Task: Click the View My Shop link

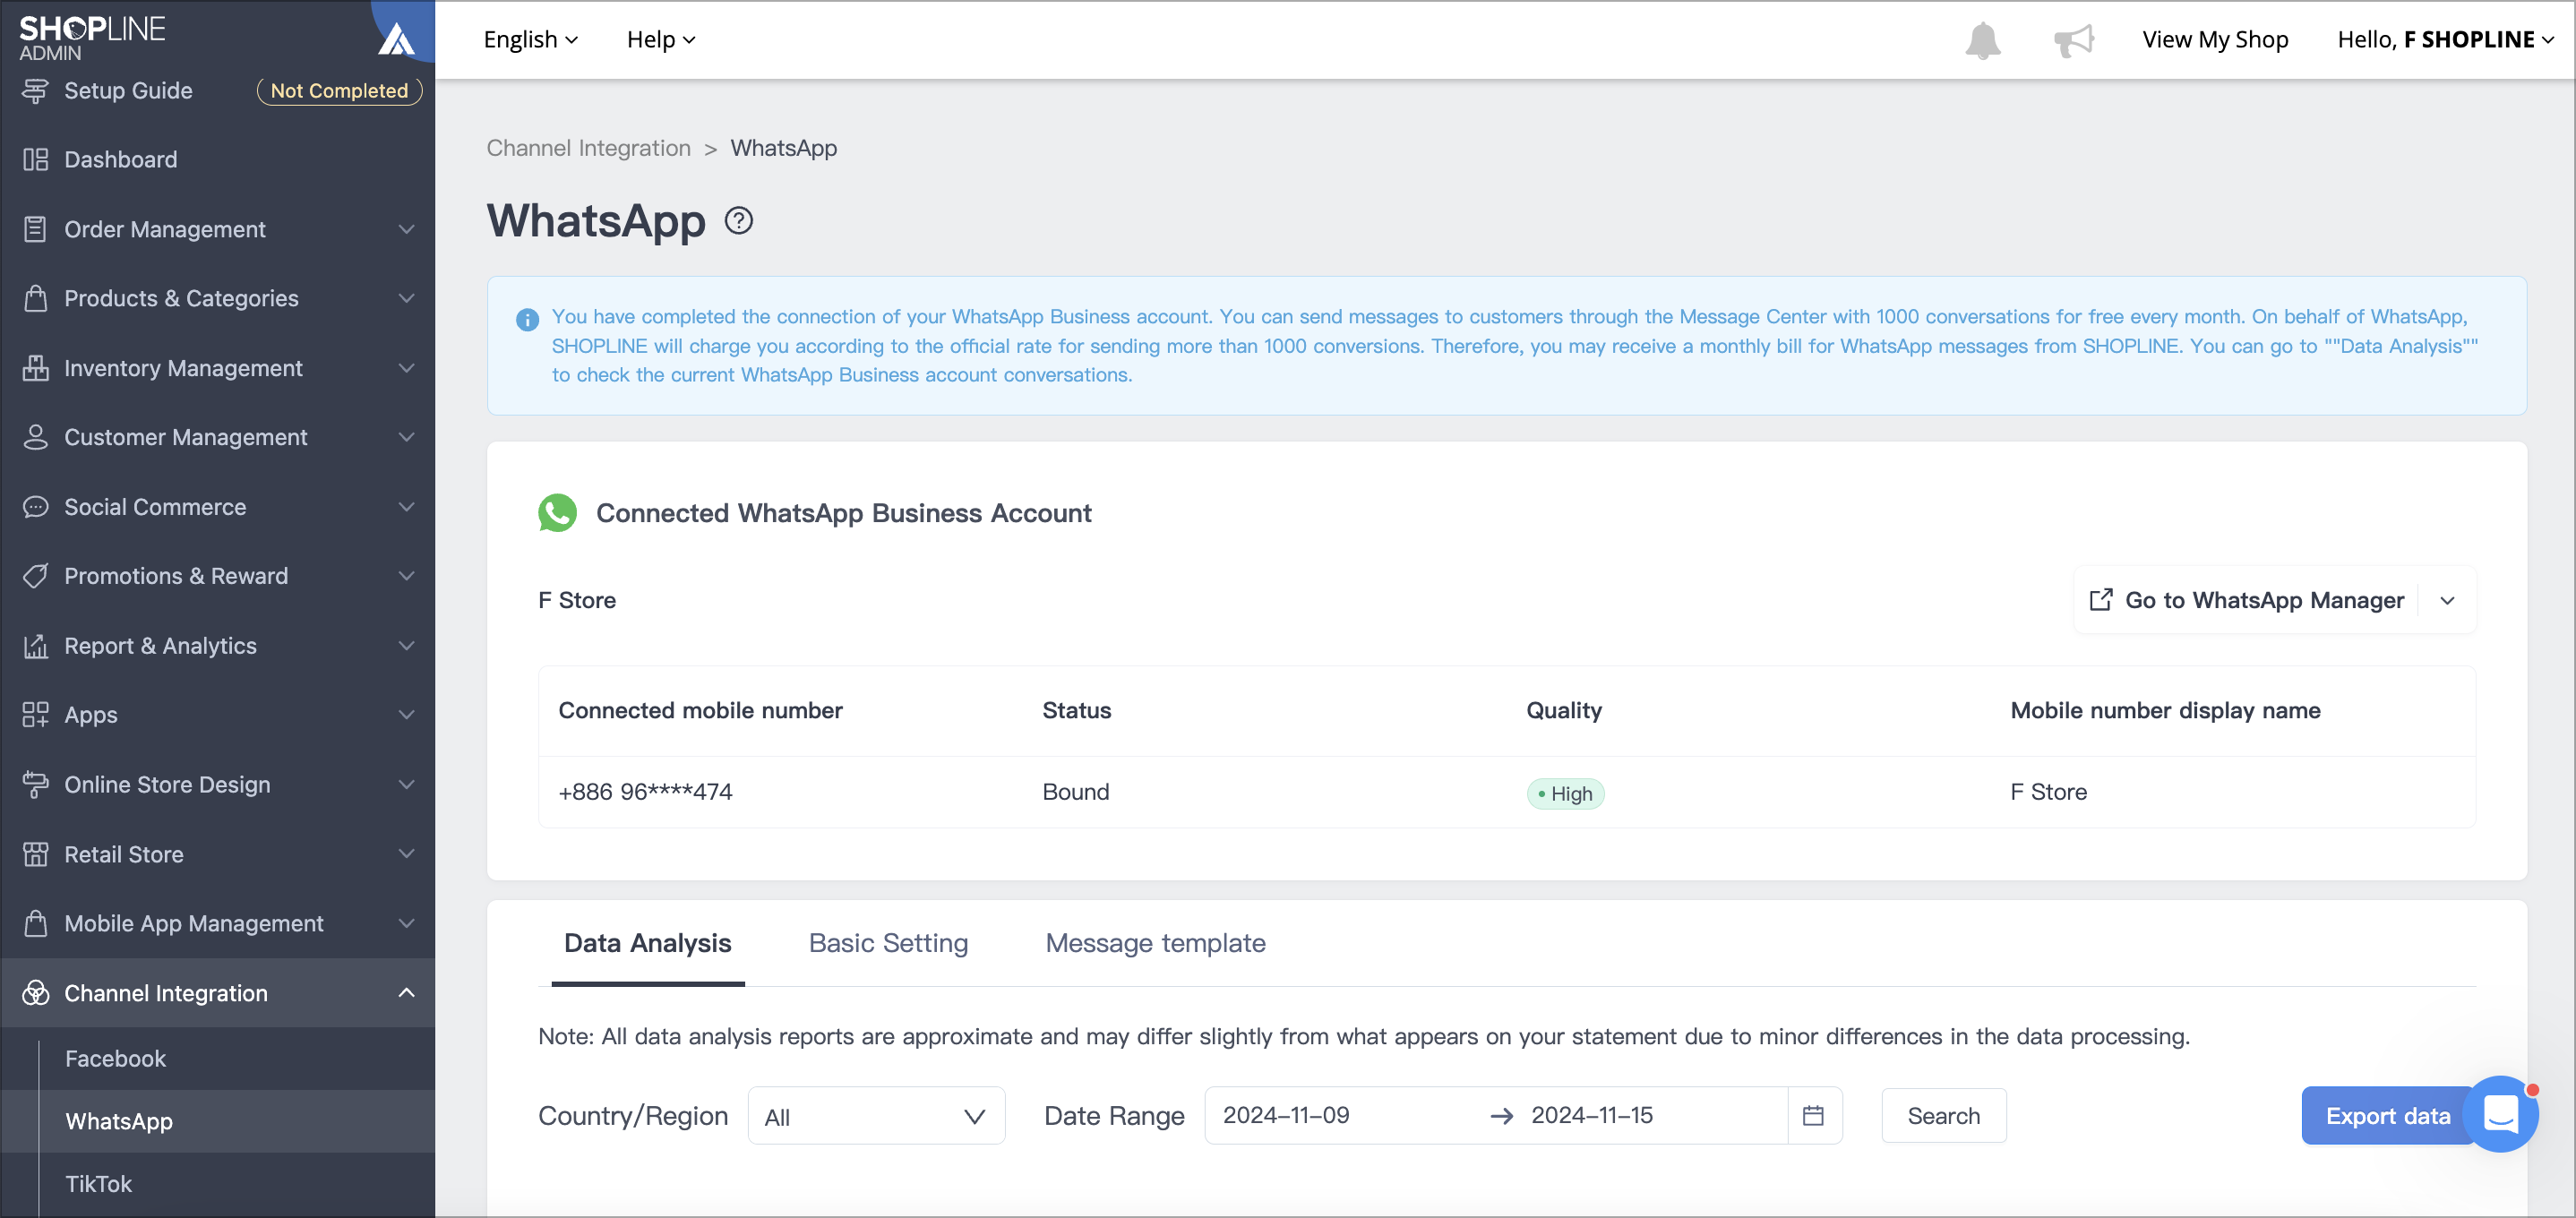Action: 2215,39
